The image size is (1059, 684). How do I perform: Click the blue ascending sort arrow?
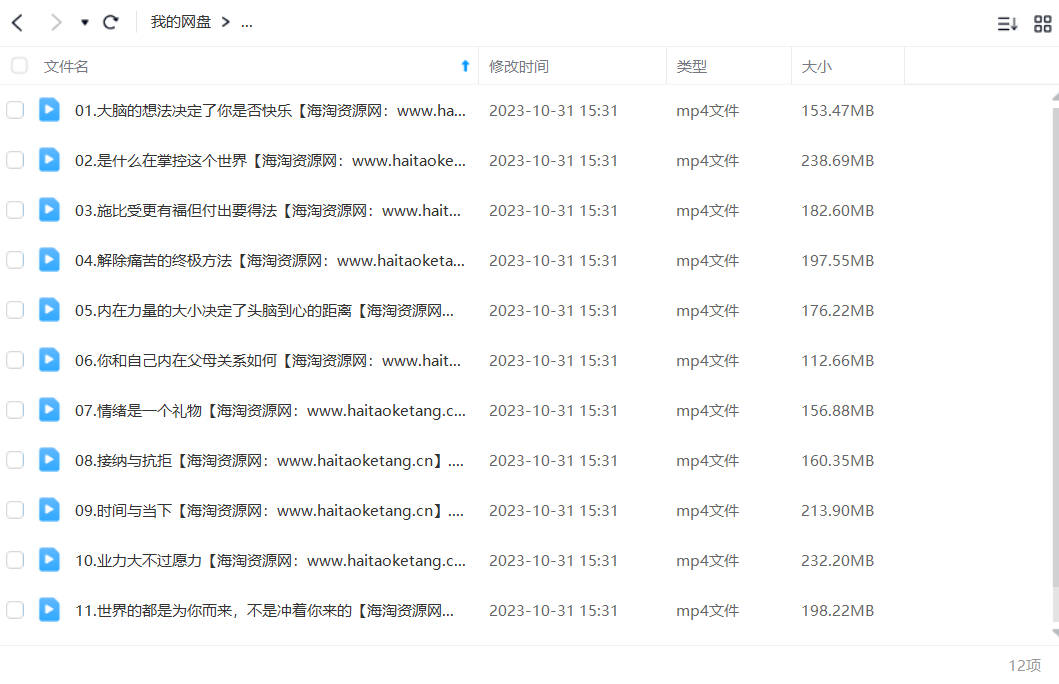point(465,65)
